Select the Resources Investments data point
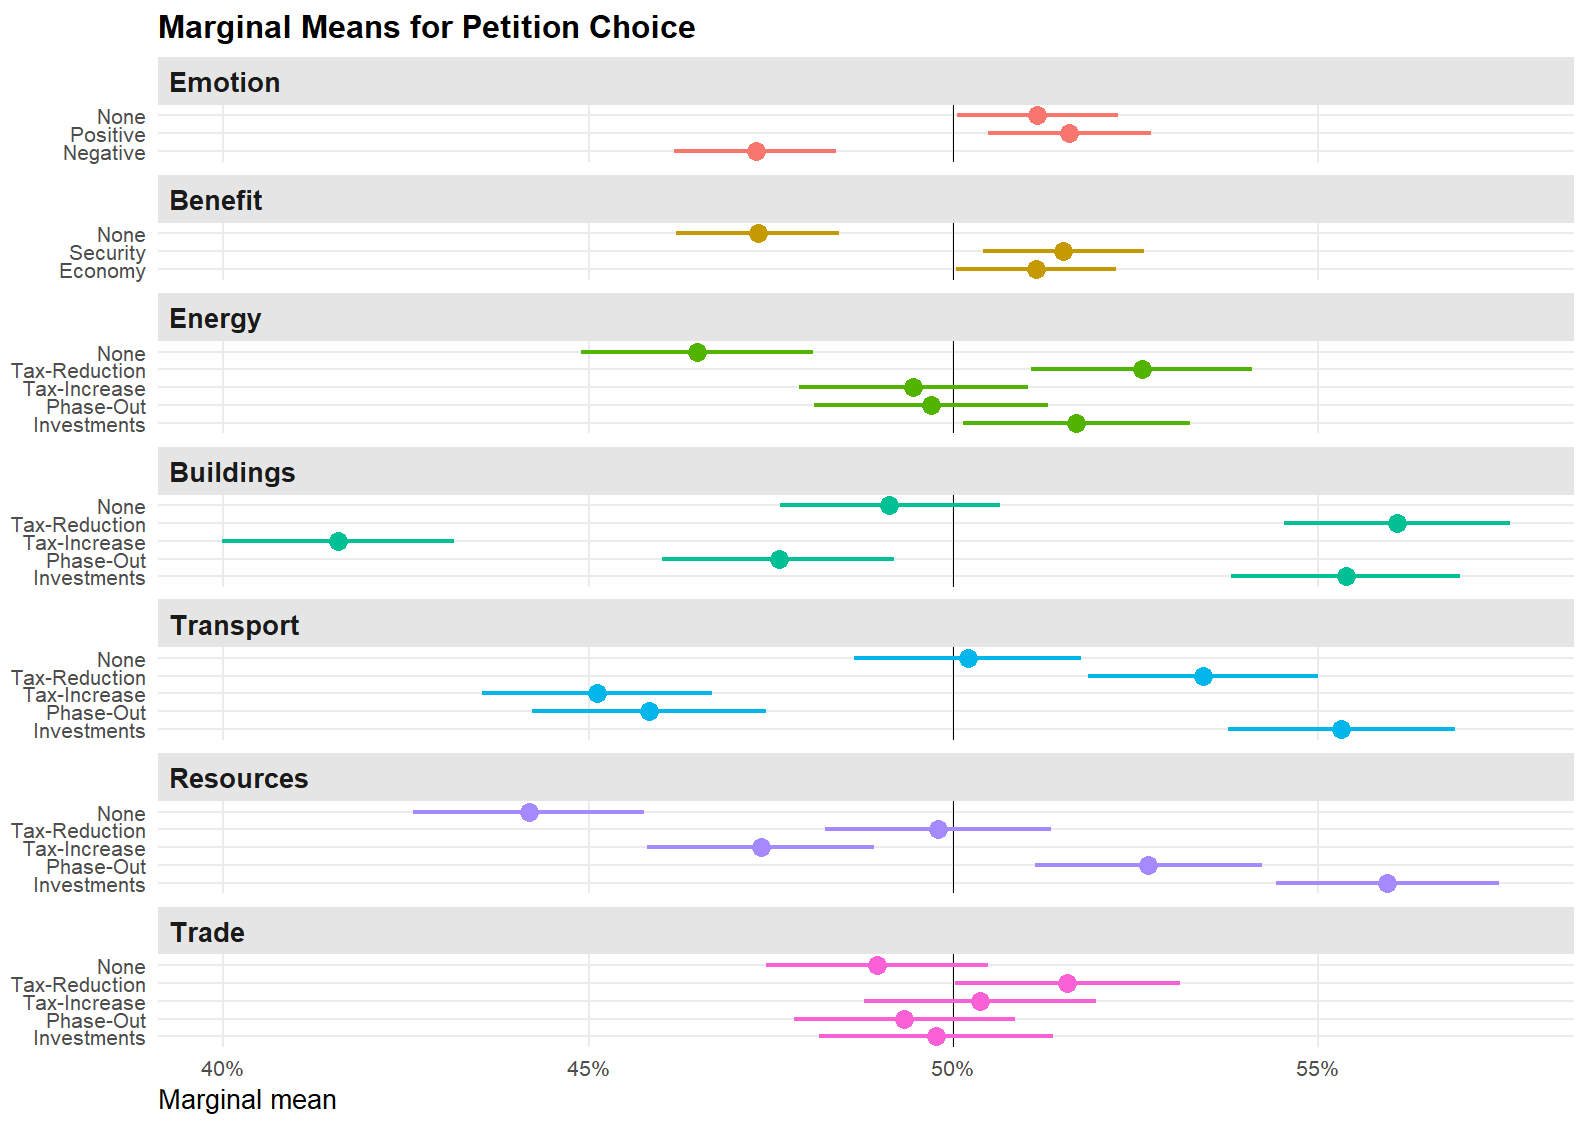The image size is (1588, 1127). click(x=1387, y=883)
